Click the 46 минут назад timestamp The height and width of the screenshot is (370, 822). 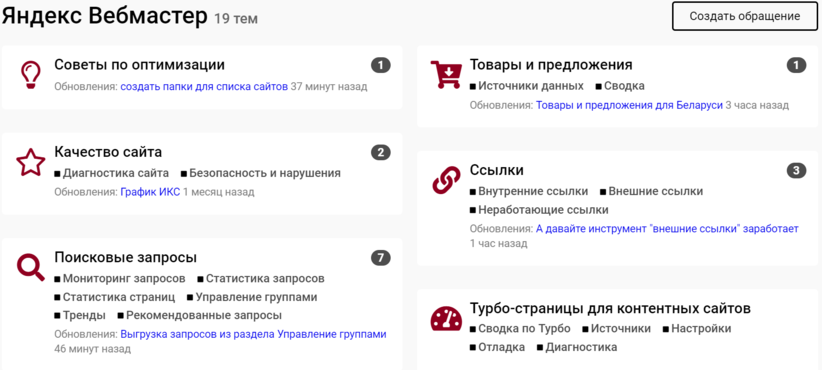pyautogui.click(x=93, y=349)
